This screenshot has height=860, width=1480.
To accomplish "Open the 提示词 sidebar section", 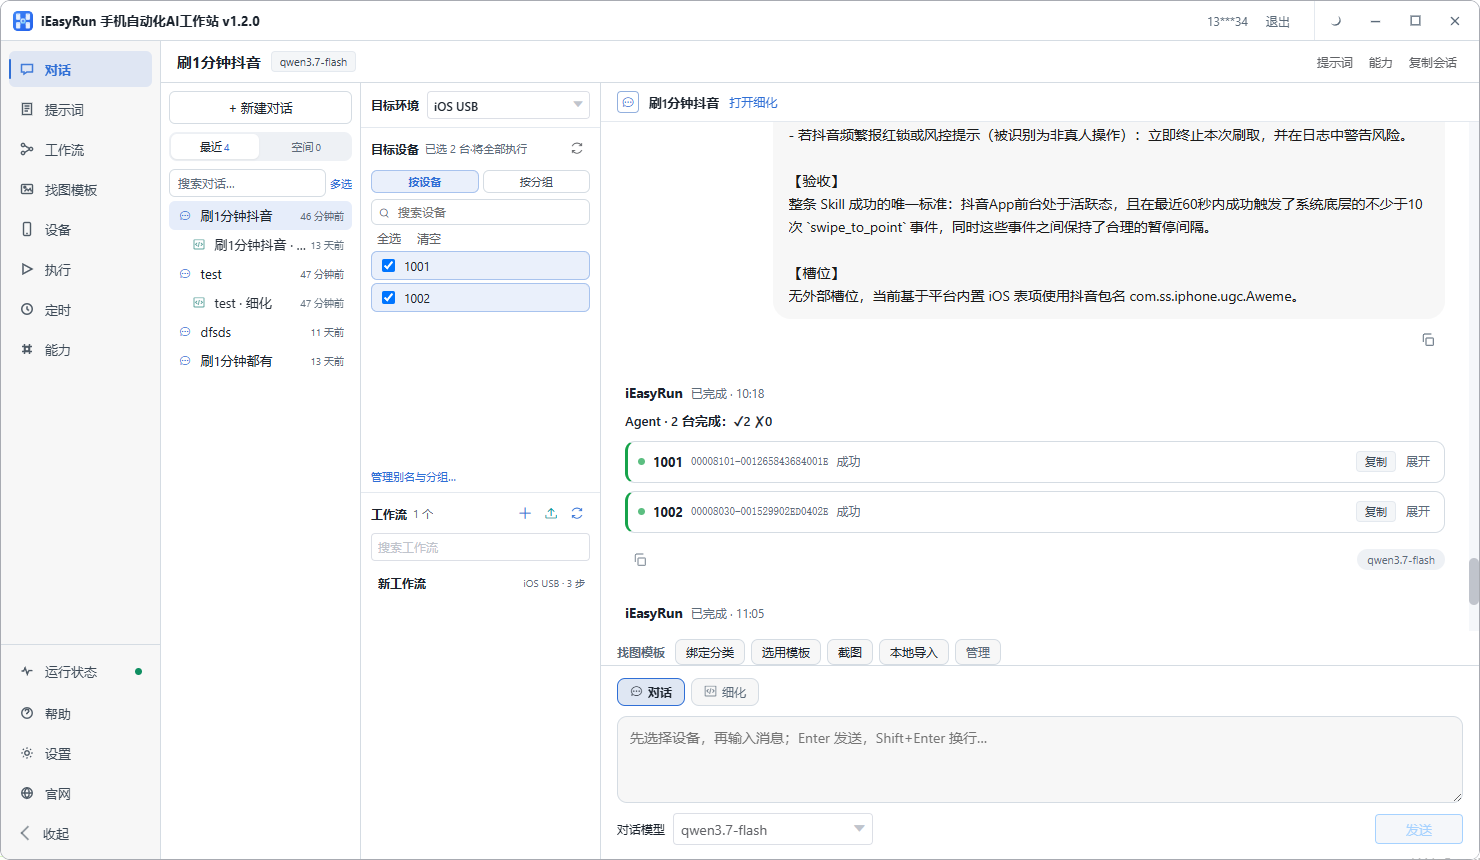I will [80, 110].
